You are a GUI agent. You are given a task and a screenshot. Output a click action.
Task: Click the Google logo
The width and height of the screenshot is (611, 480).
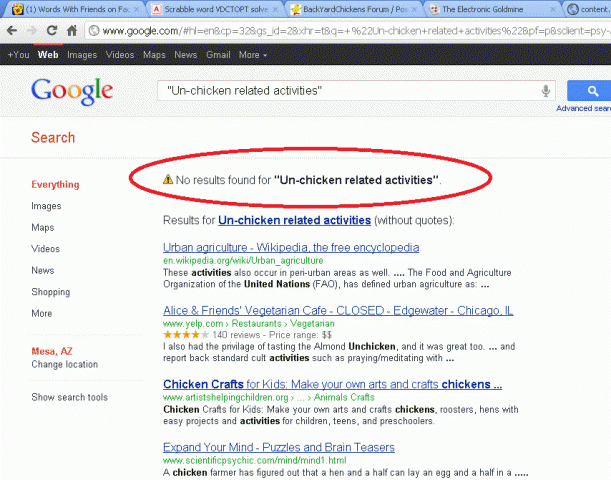pyautogui.click(x=72, y=91)
